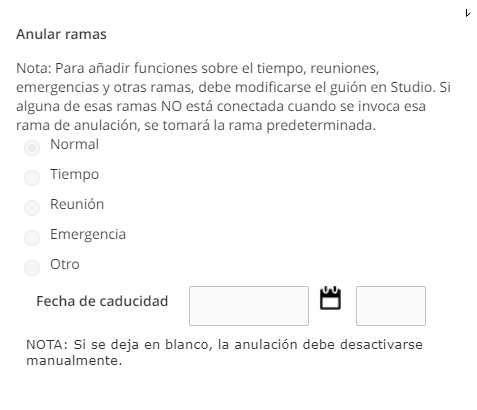The height and width of the screenshot is (410, 477).
Task: Select the Normal radio button
Action: coord(32,148)
